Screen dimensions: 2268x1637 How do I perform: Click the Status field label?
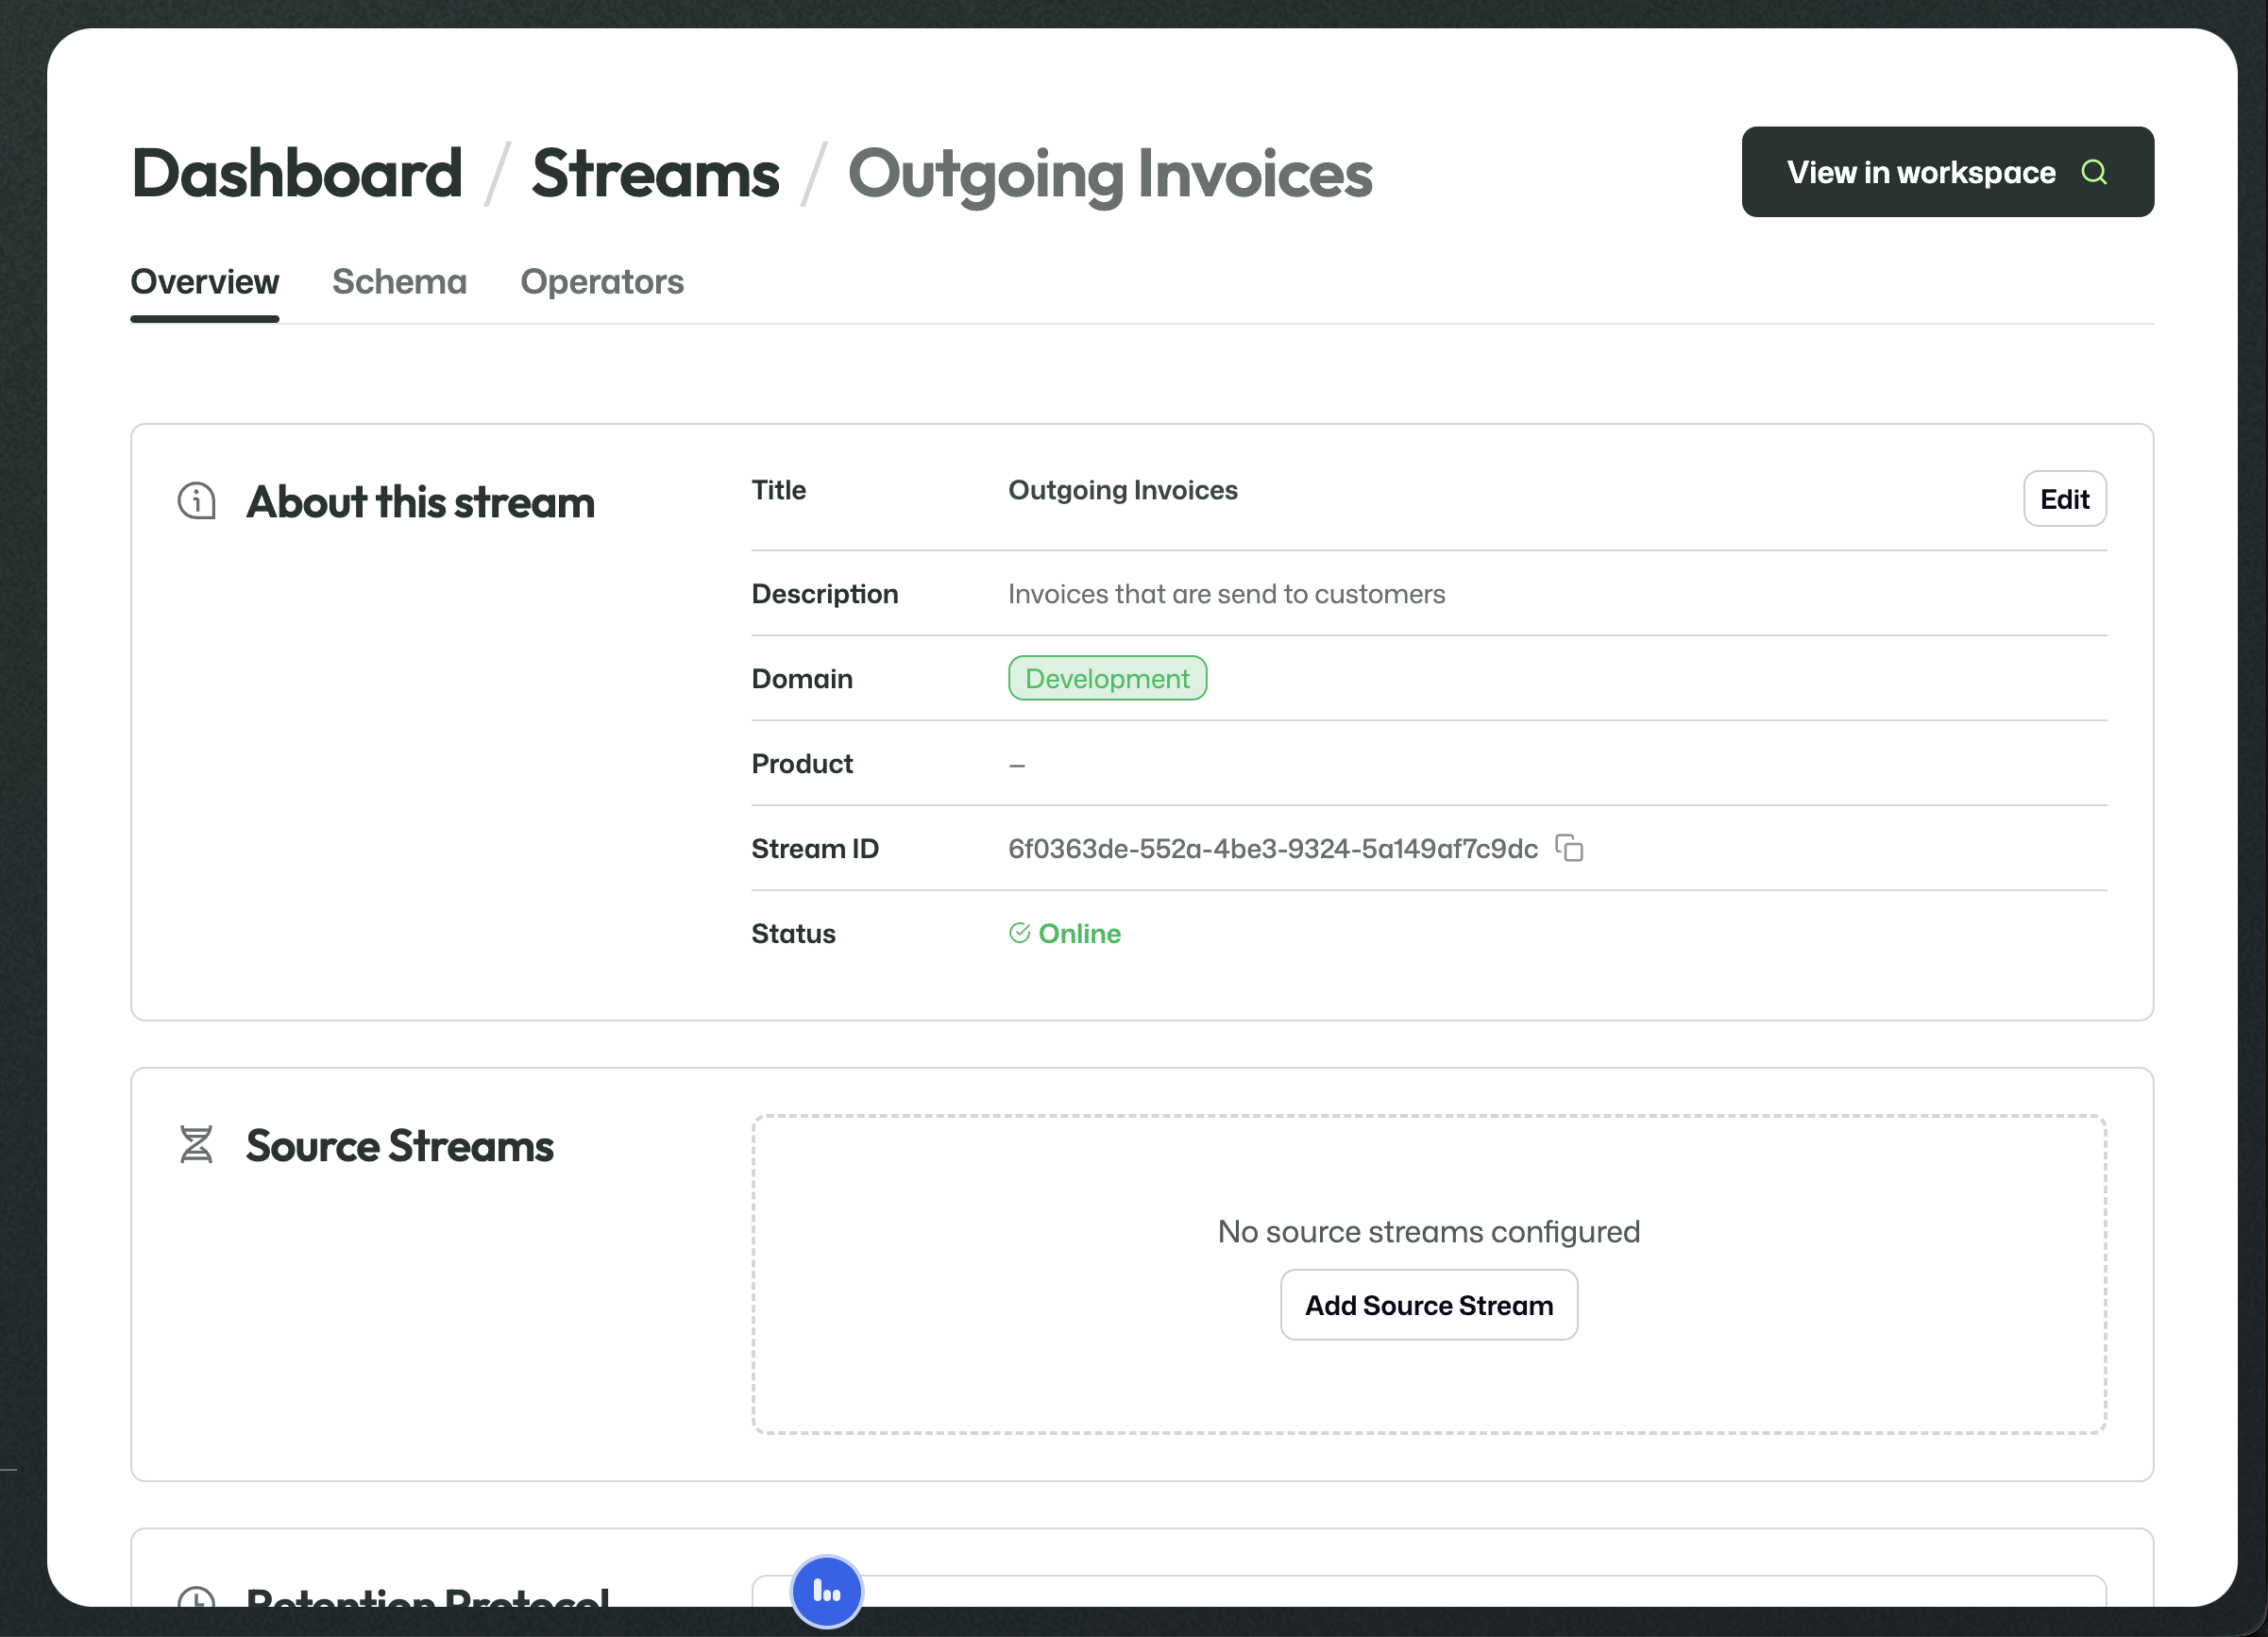[793, 934]
